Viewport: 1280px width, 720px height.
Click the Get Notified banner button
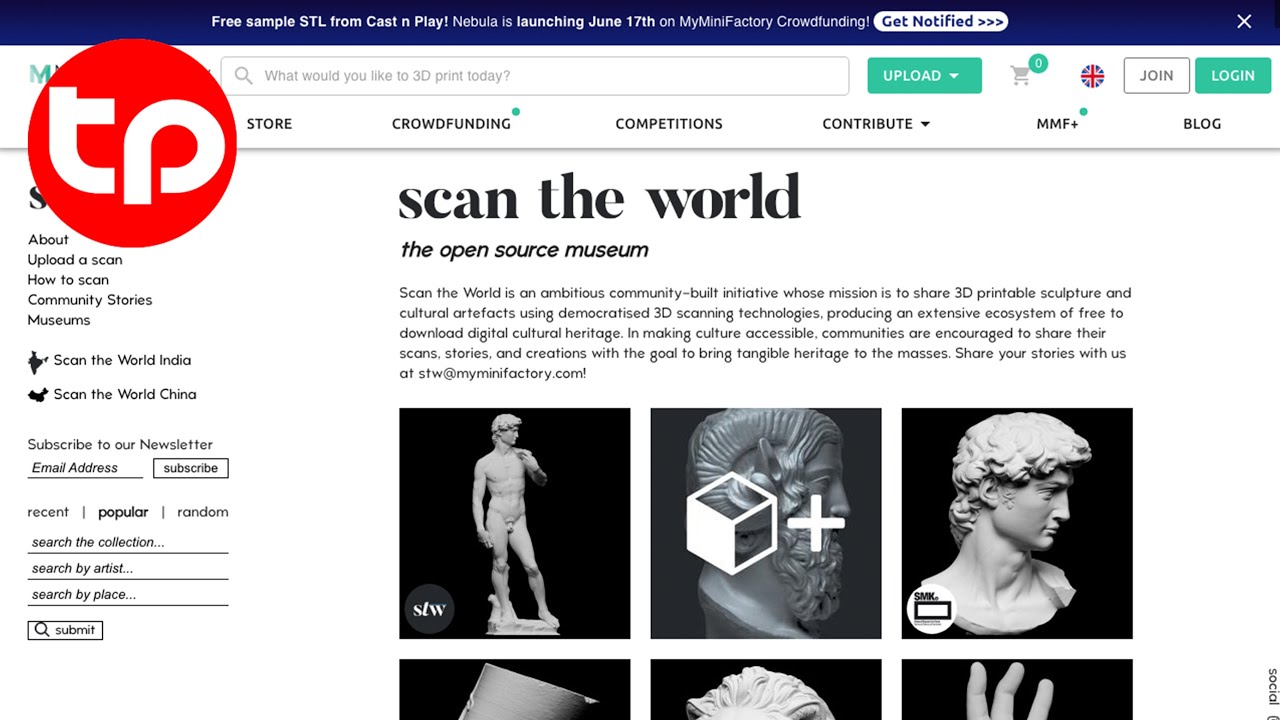(941, 21)
